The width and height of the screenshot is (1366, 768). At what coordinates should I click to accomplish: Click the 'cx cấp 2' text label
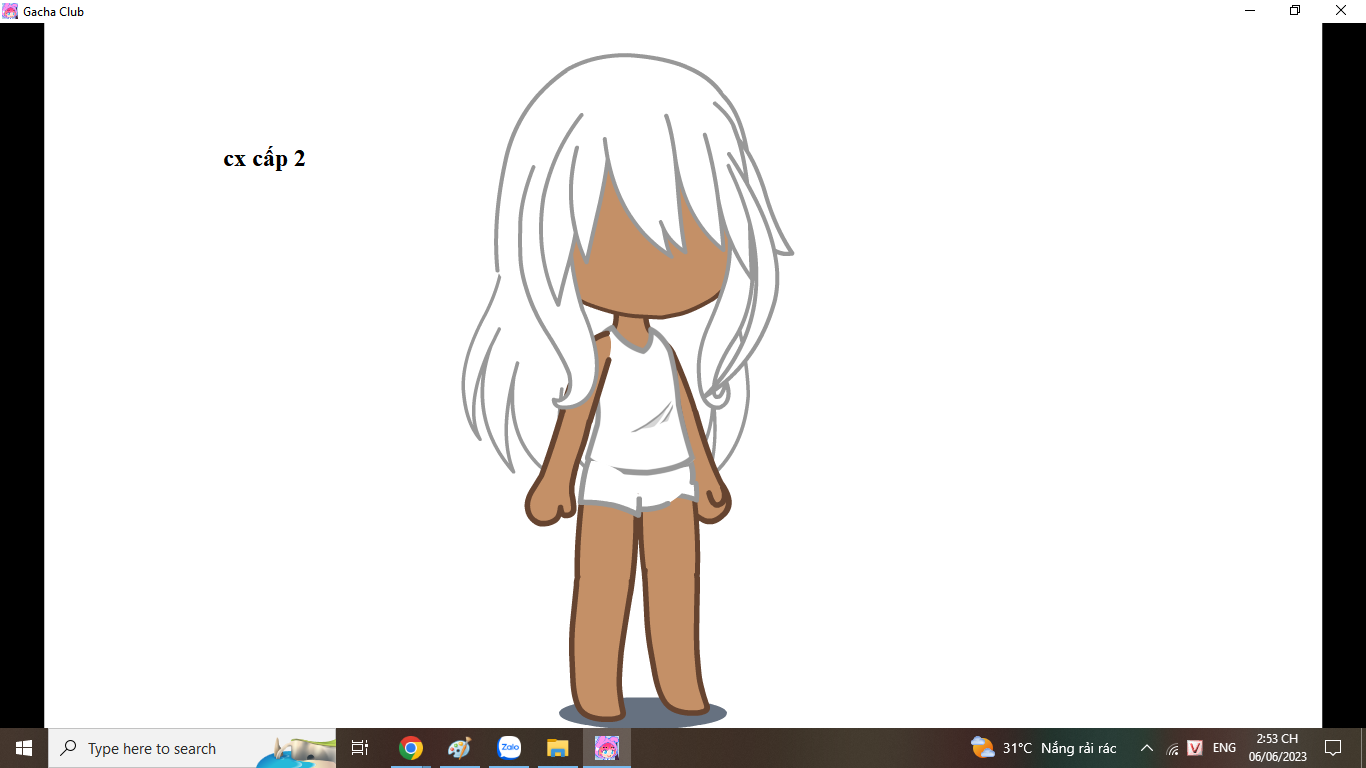[x=264, y=159]
